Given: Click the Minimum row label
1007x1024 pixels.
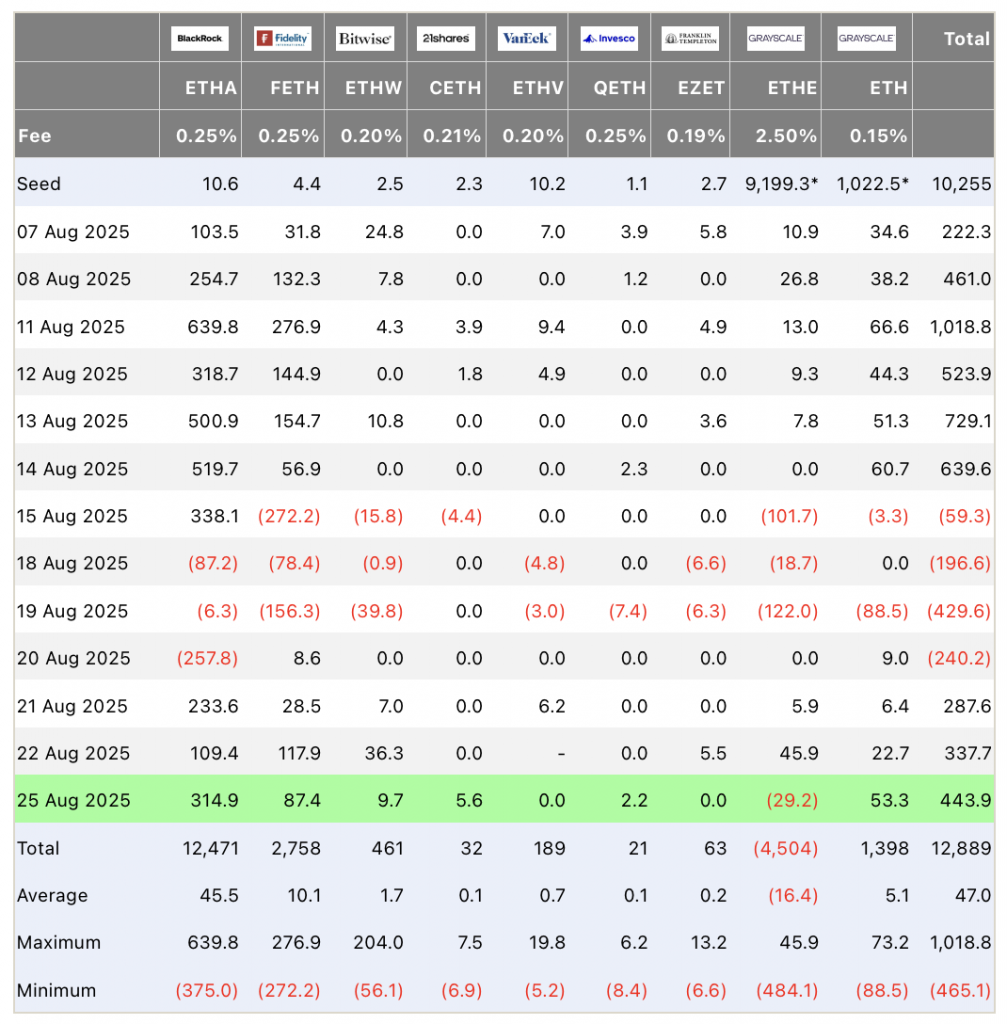Looking at the screenshot, I should (56, 990).
